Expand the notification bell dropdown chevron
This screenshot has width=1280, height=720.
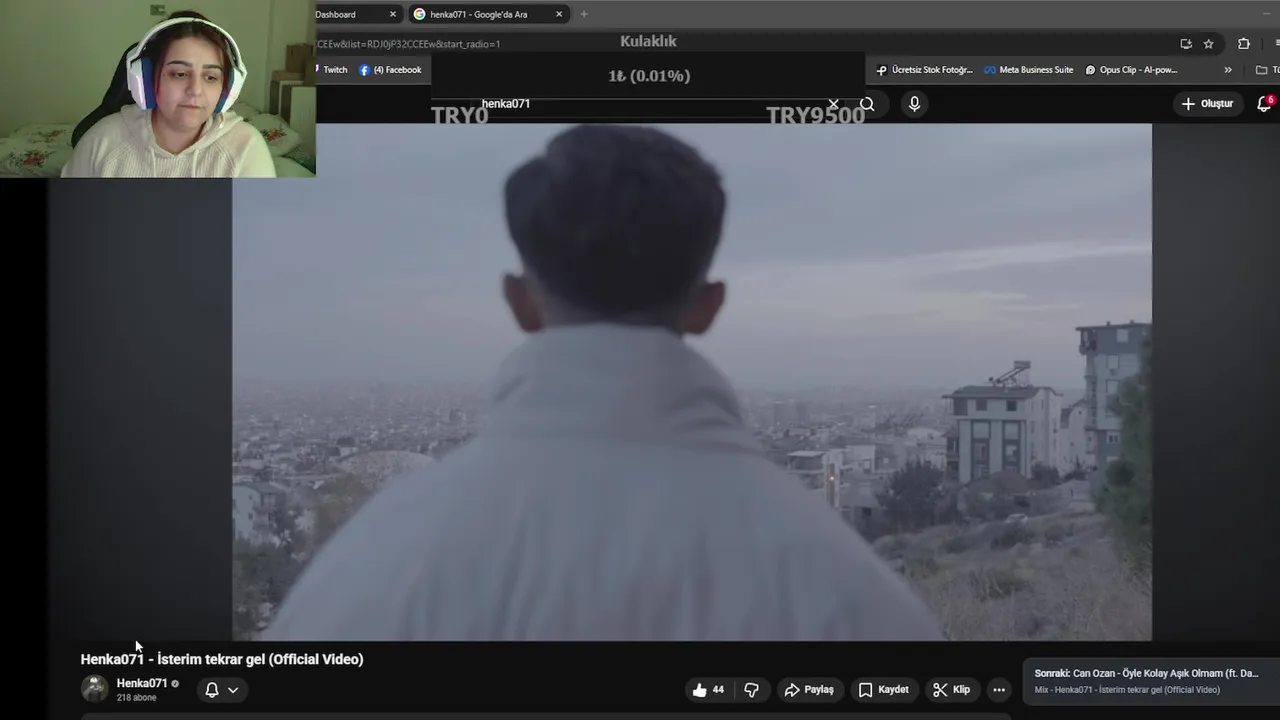[233, 690]
